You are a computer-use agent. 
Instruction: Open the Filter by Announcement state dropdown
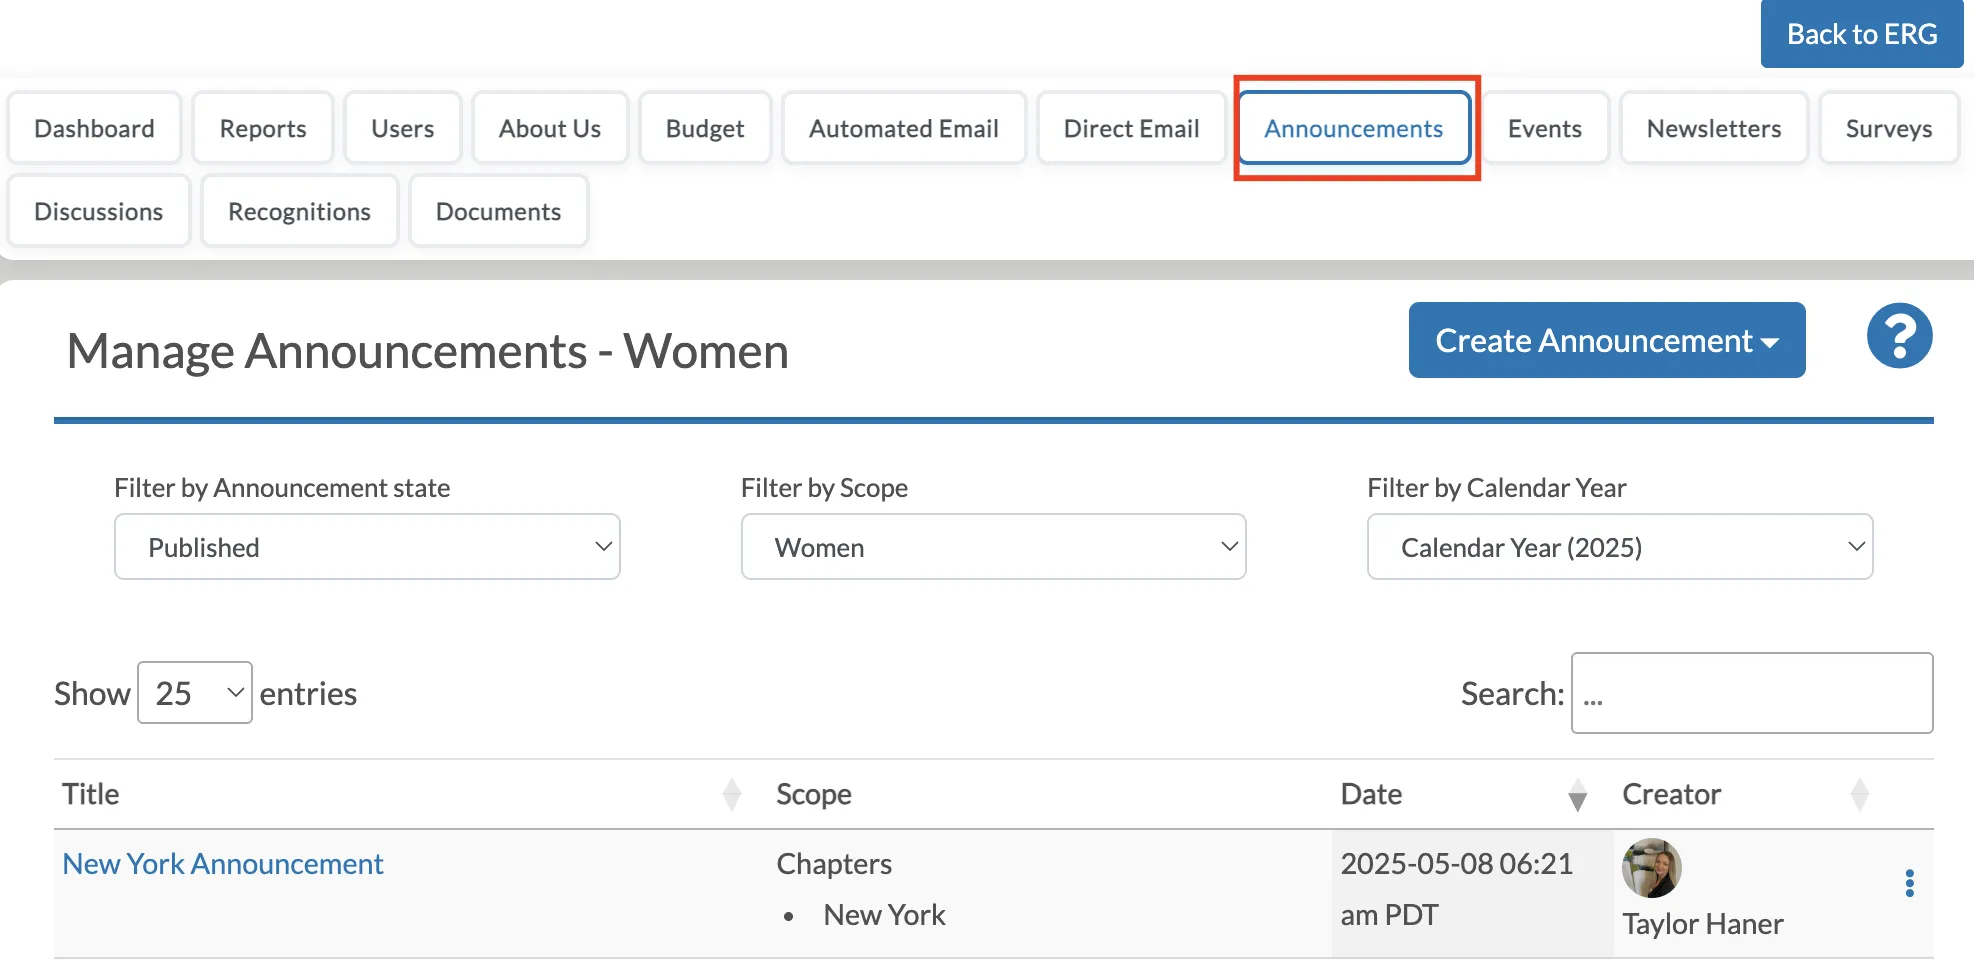point(367,547)
